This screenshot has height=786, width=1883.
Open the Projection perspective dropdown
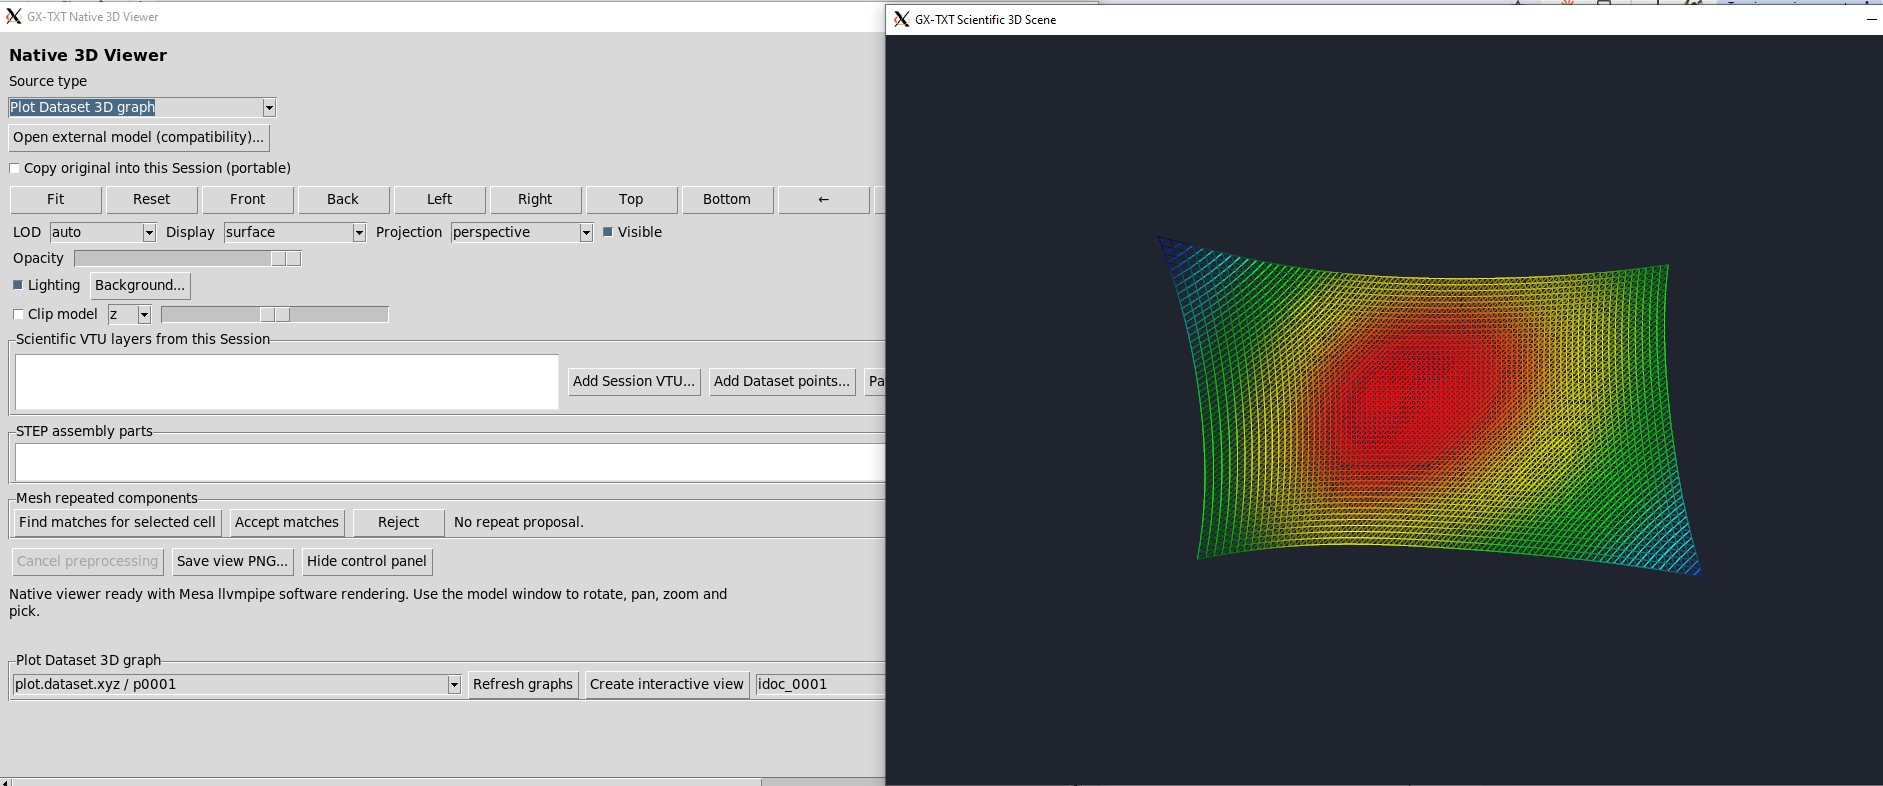(x=586, y=232)
